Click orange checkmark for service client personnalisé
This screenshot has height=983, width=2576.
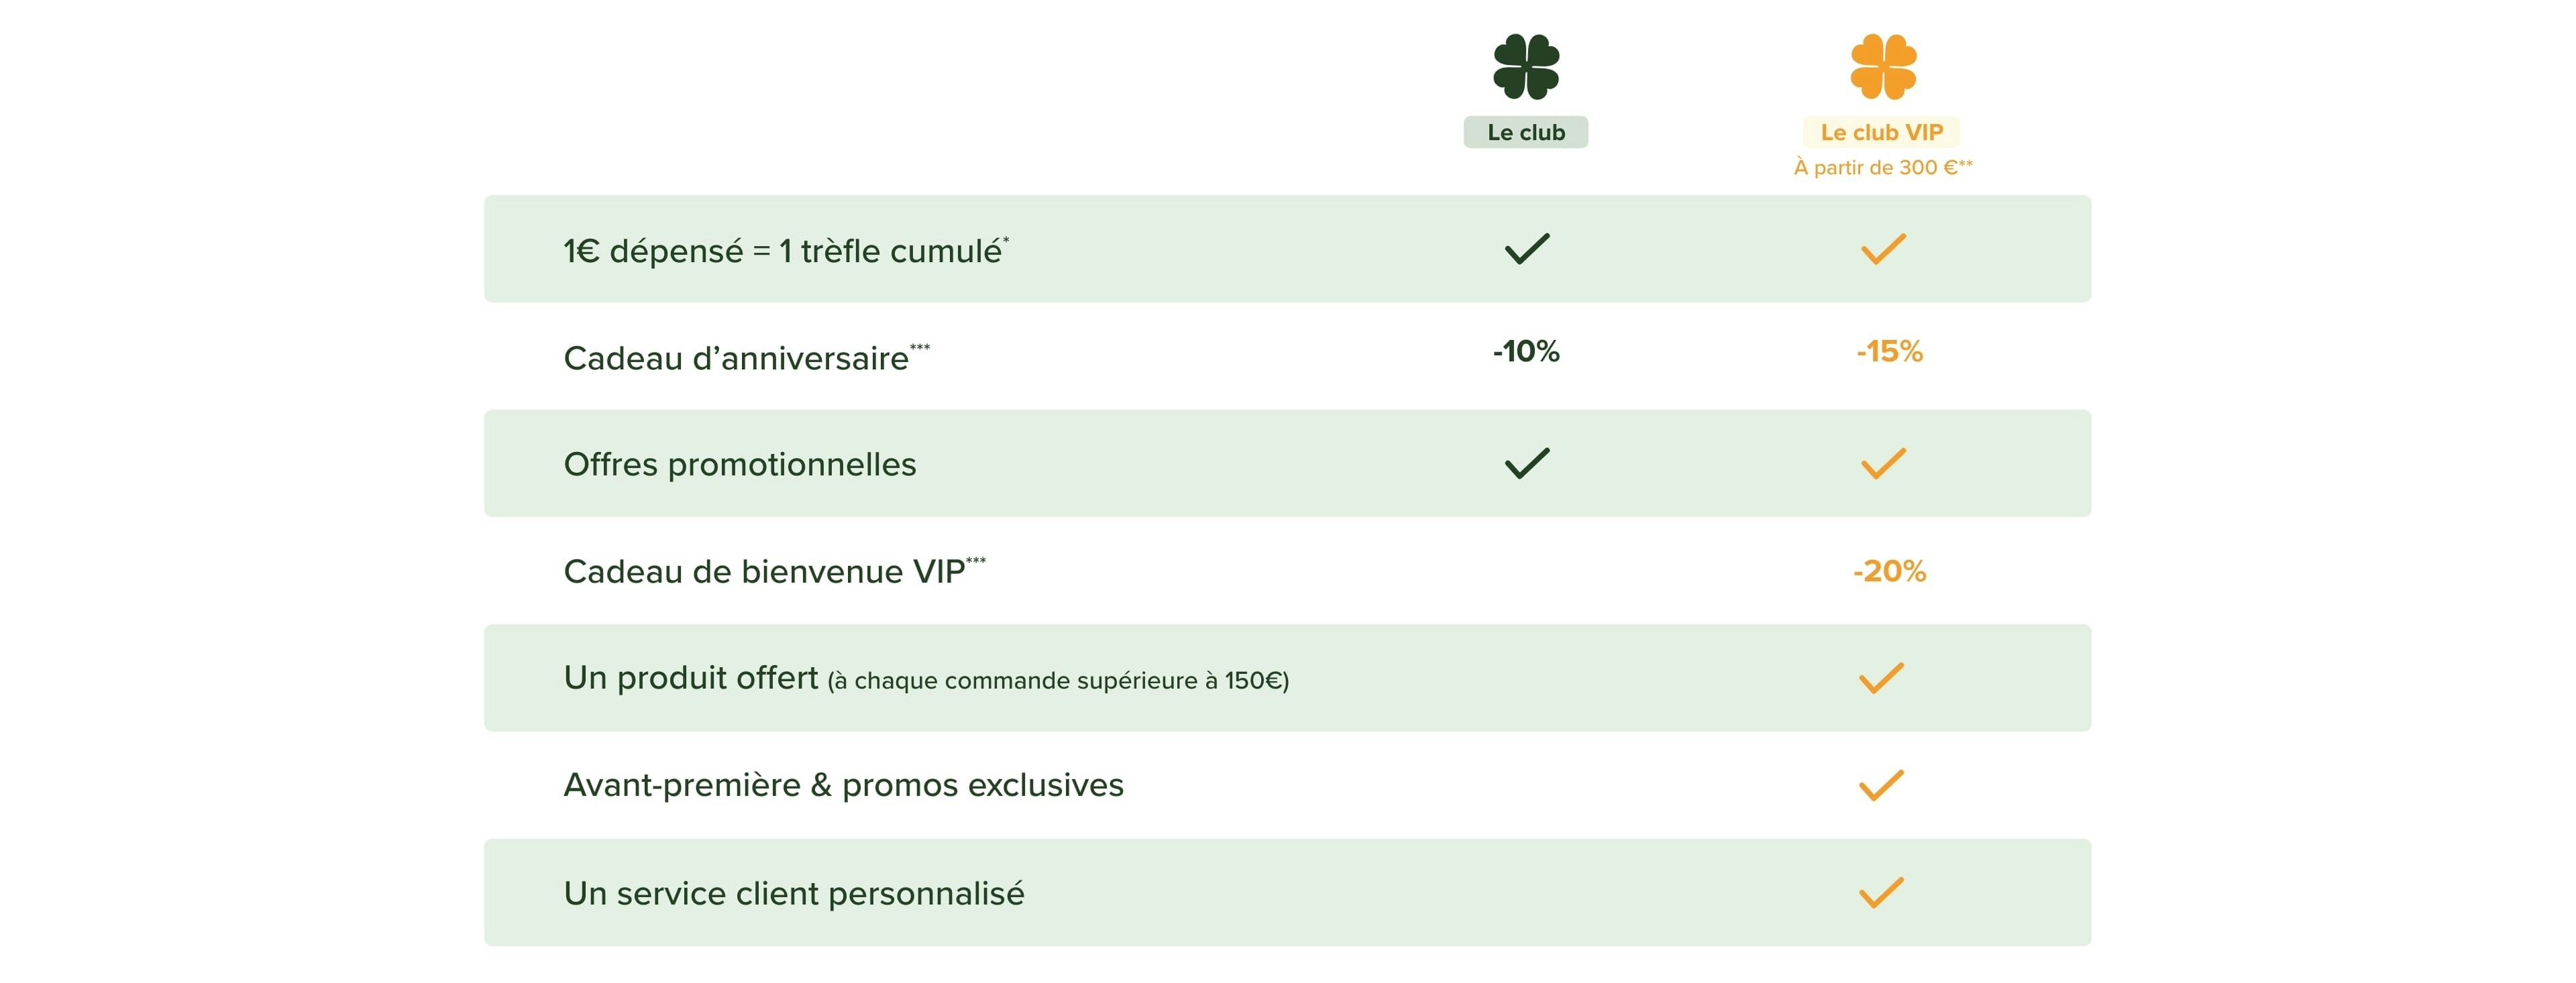tap(1881, 892)
